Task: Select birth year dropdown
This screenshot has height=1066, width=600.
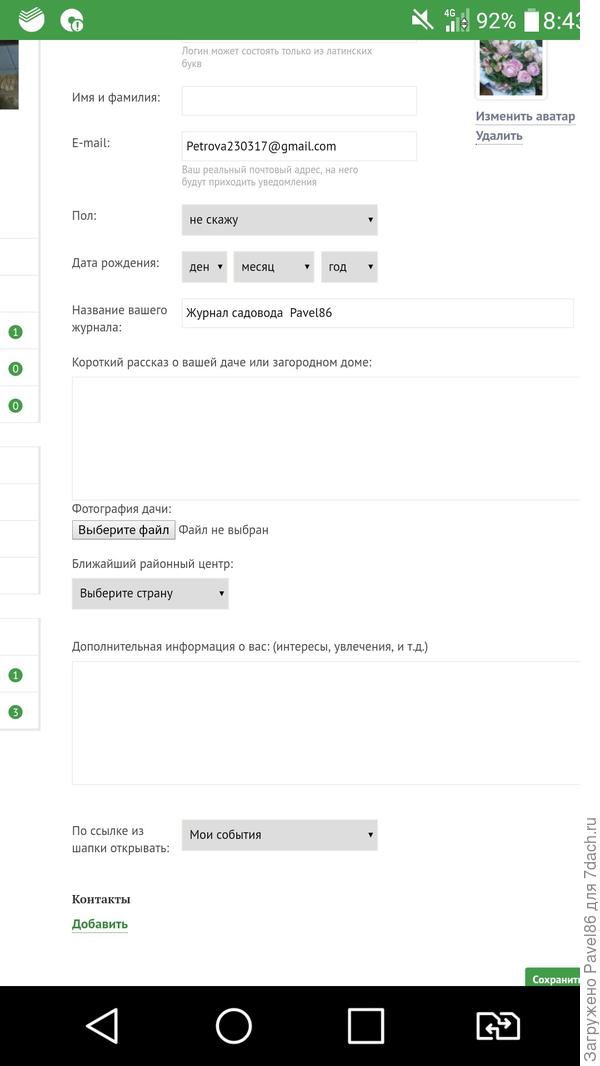Action: (x=349, y=267)
